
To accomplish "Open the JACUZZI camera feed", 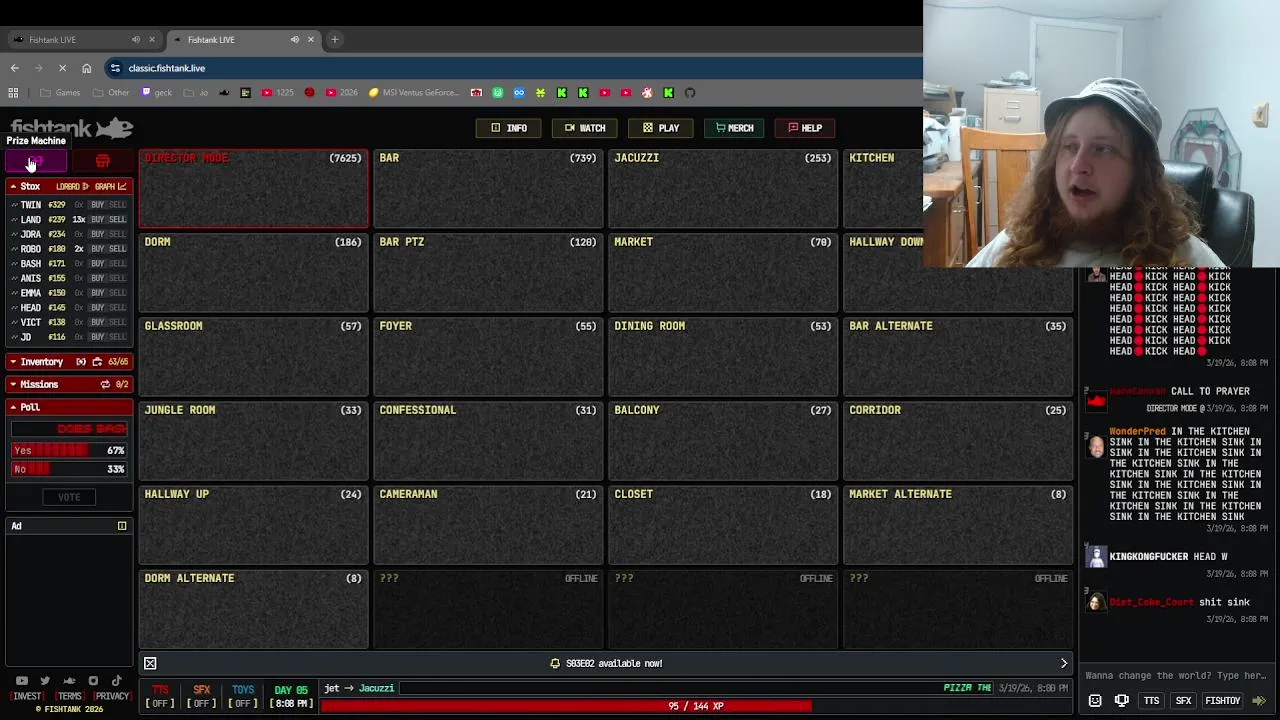I will (723, 189).
